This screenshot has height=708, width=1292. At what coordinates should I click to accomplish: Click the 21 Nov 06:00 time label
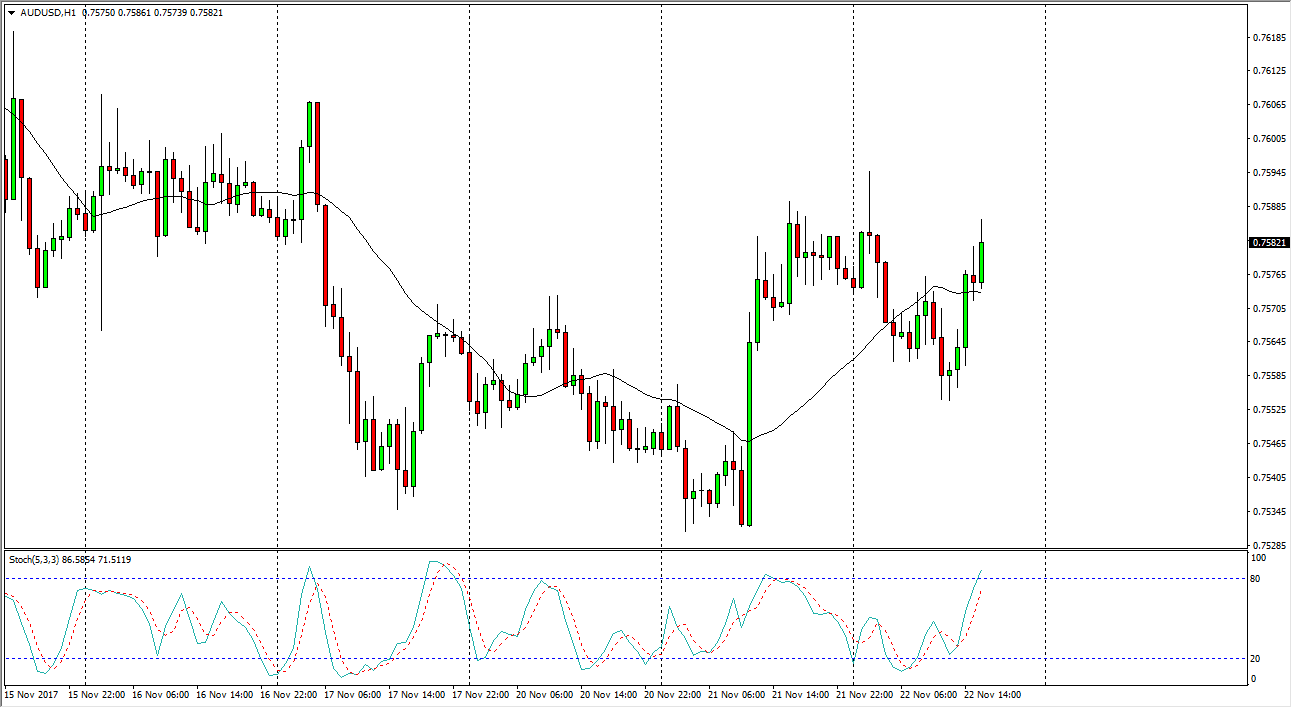(x=736, y=694)
